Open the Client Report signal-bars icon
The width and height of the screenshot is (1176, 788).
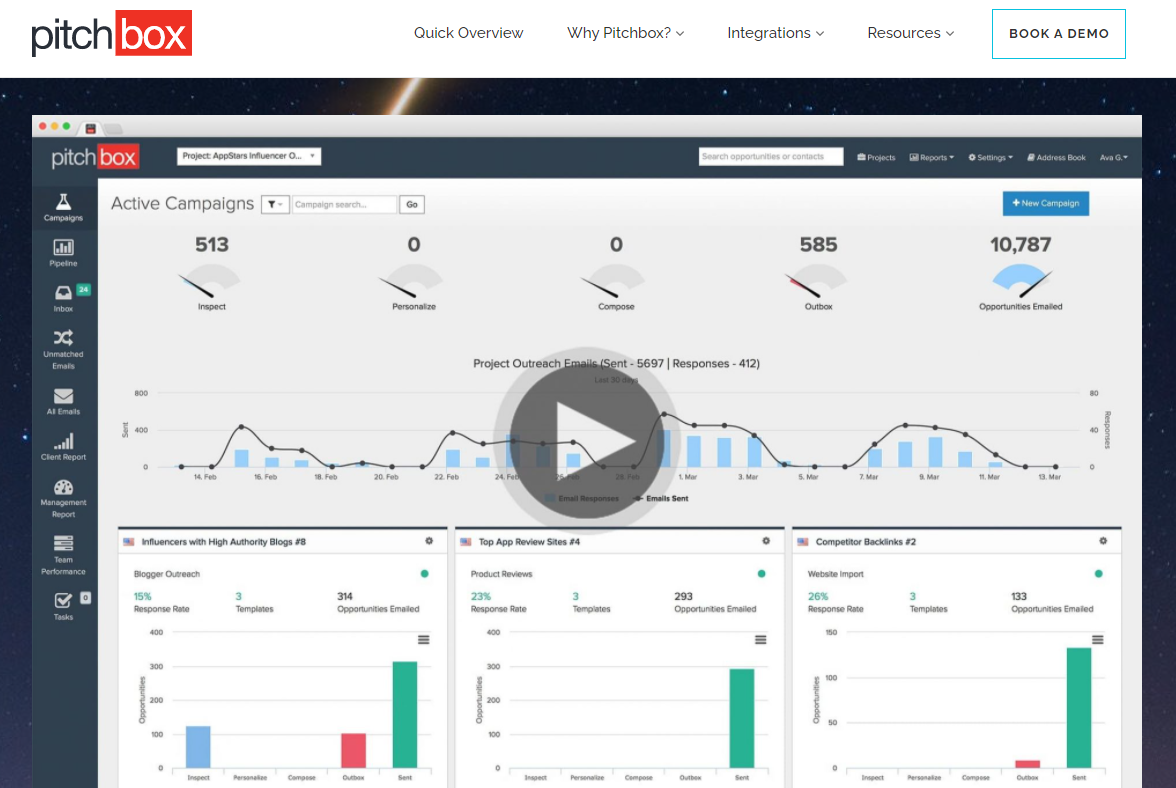coord(63,442)
